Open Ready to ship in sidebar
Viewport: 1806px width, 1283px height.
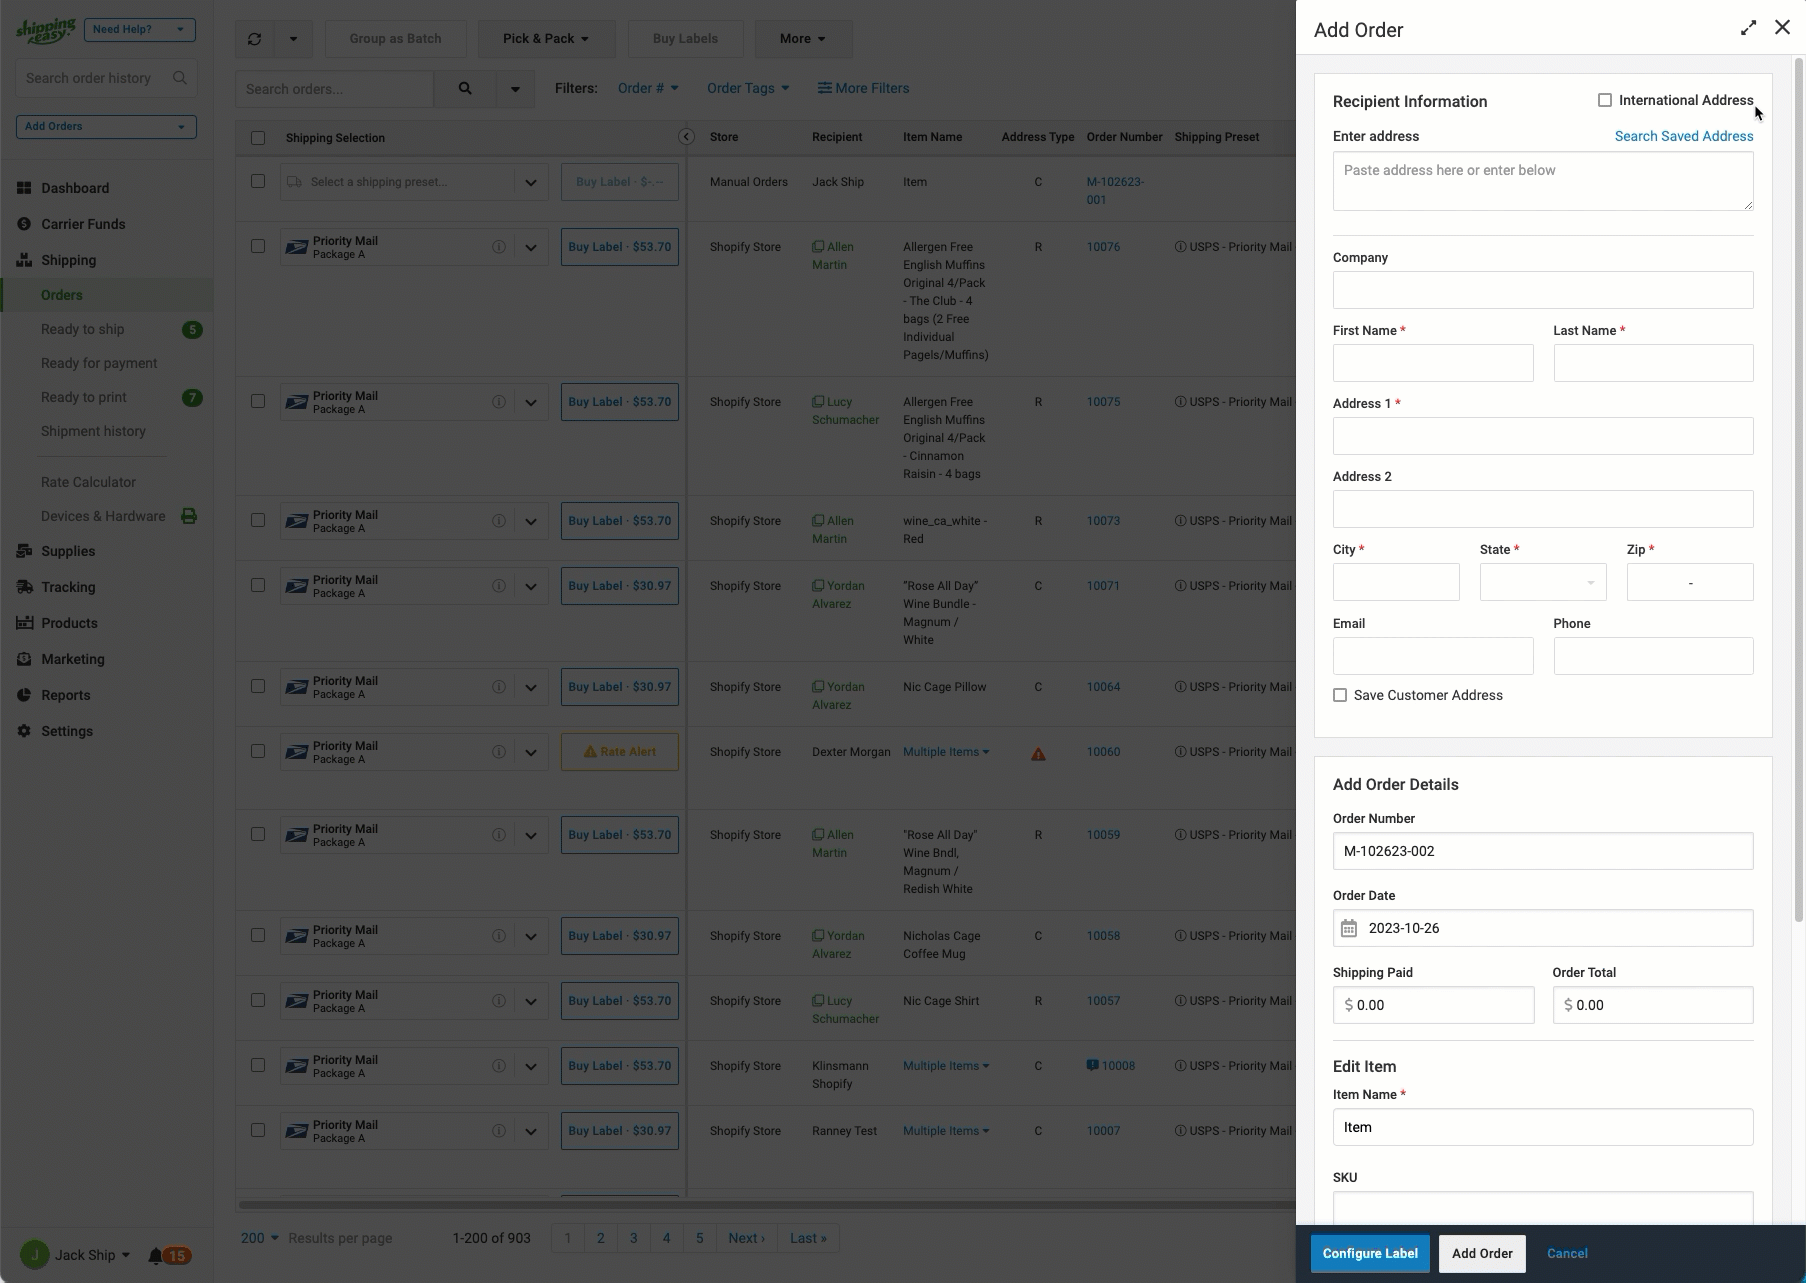[83, 329]
